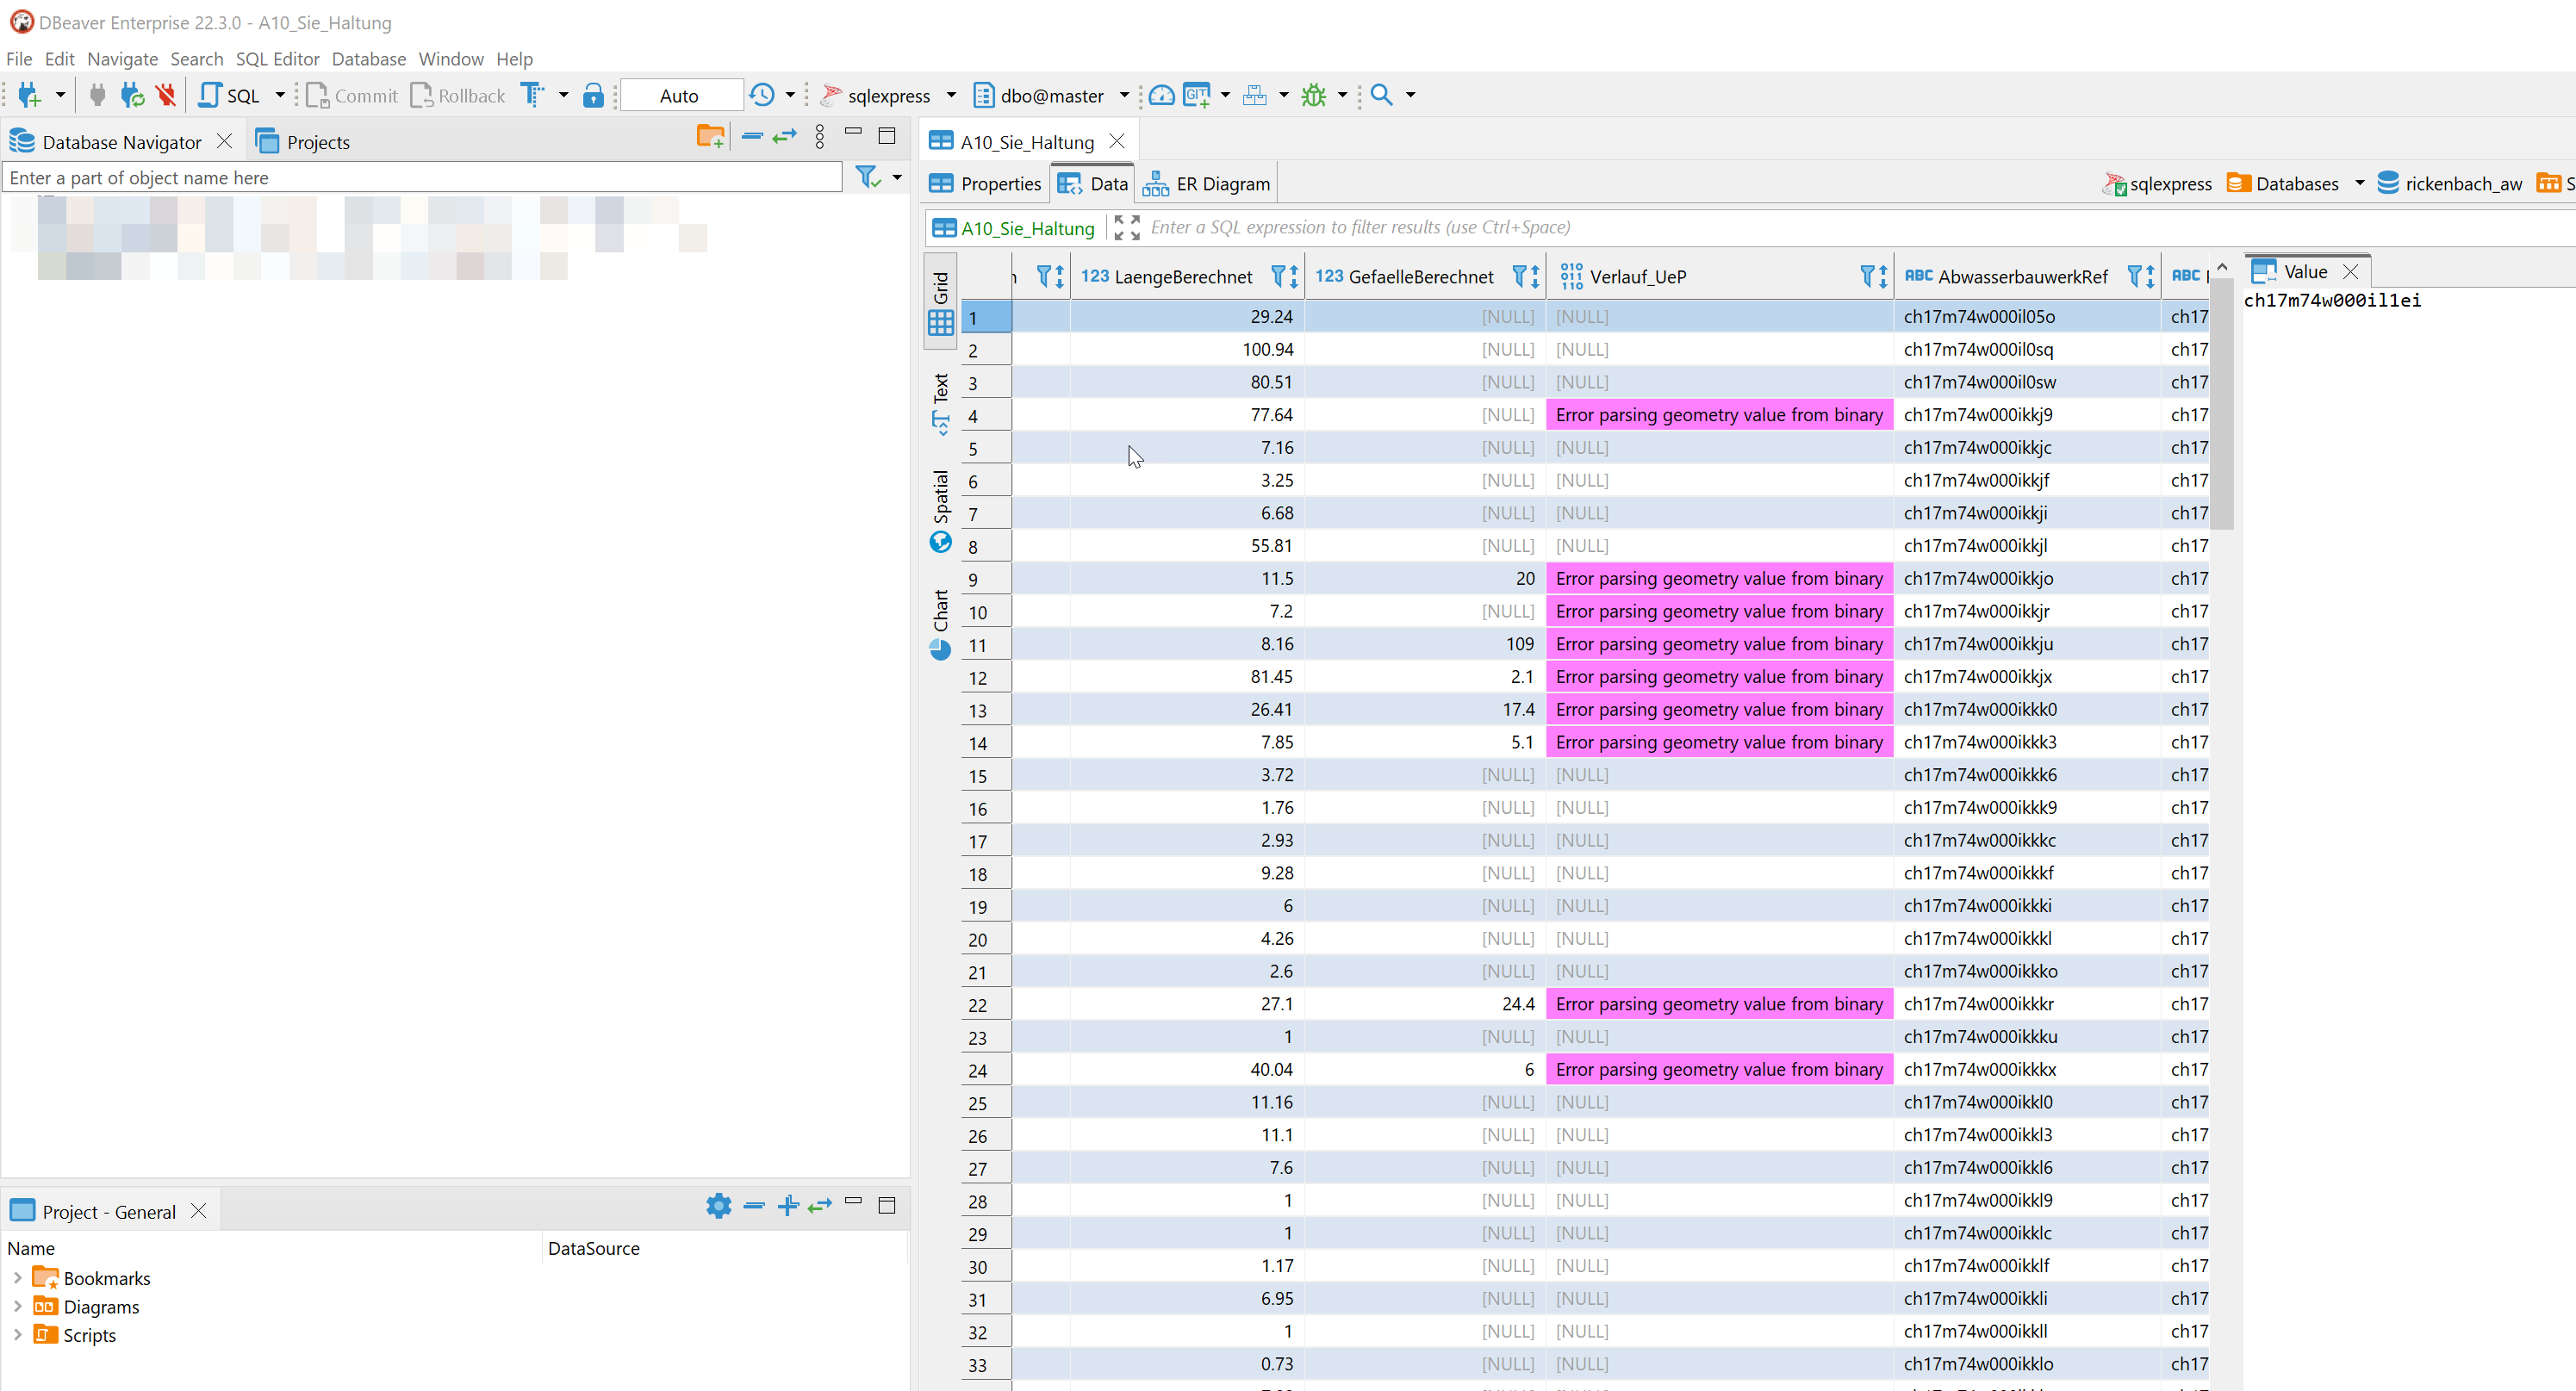
Task: Open project settings gear icon
Action: pyautogui.click(x=718, y=1205)
